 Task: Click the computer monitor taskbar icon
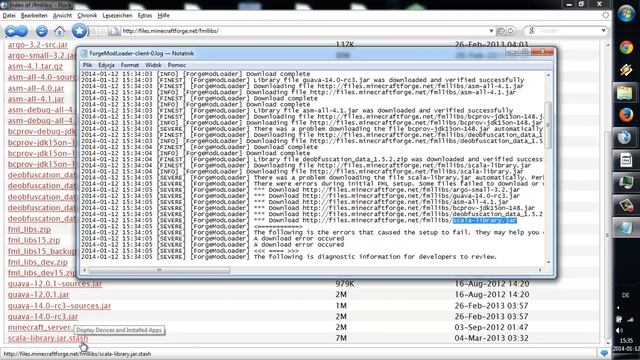[x=626, y=182]
